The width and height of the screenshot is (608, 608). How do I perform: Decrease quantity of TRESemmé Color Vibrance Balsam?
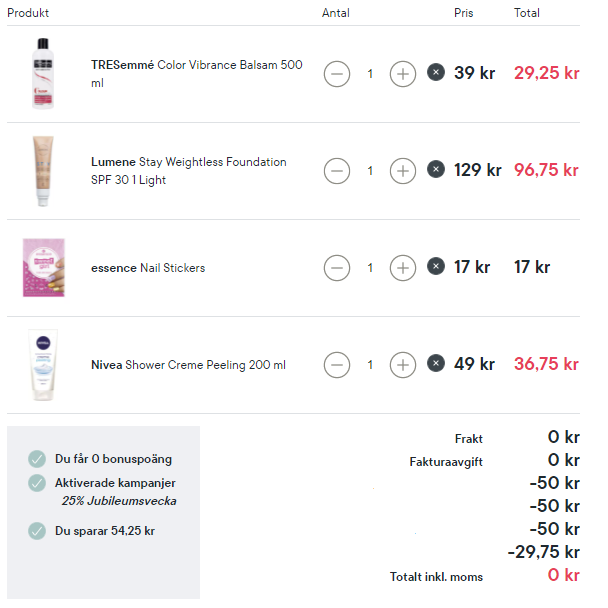tap(337, 74)
